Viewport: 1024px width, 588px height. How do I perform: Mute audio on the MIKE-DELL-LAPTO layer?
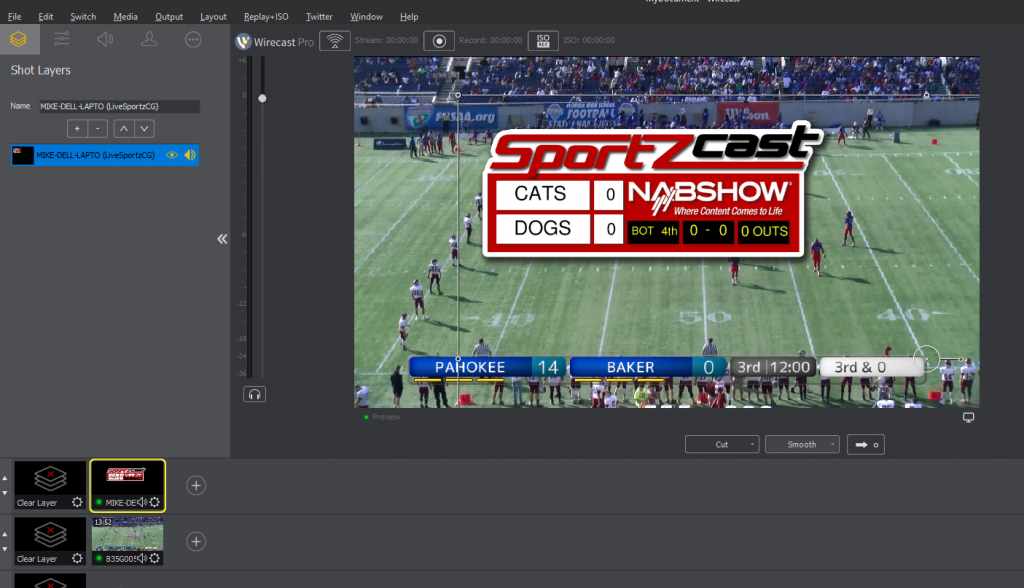click(189, 155)
